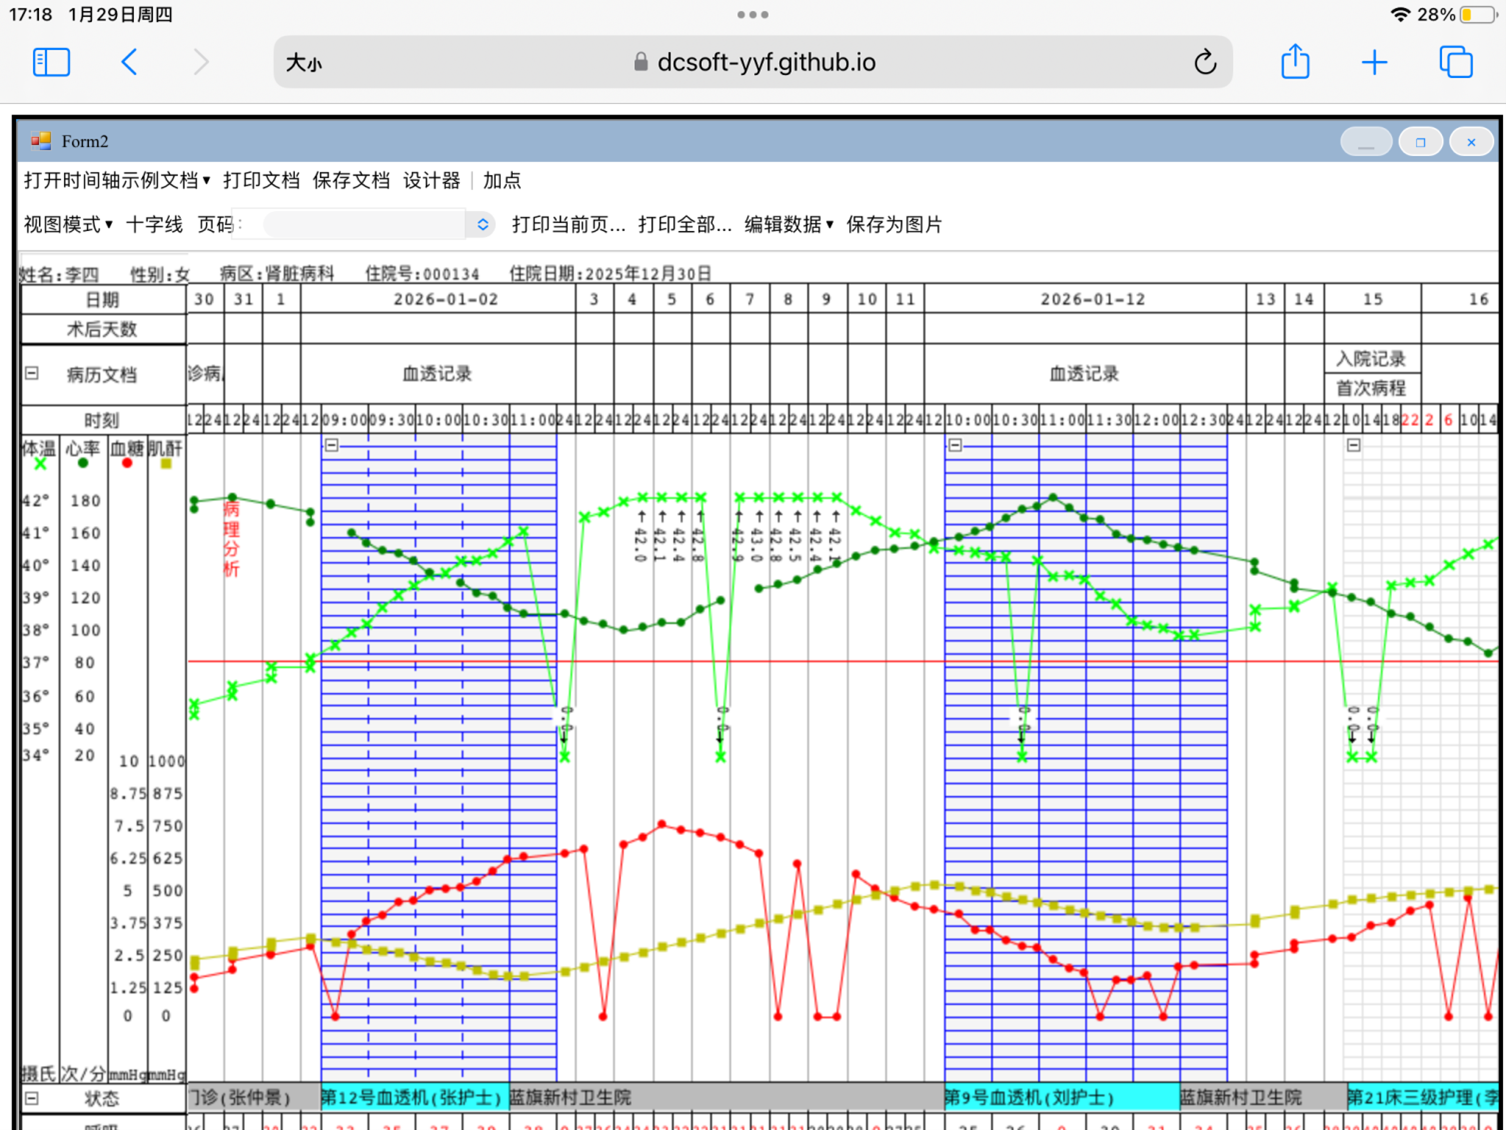Click the red 病理分析 annotation
The image size is (1506, 1130).
[231, 539]
